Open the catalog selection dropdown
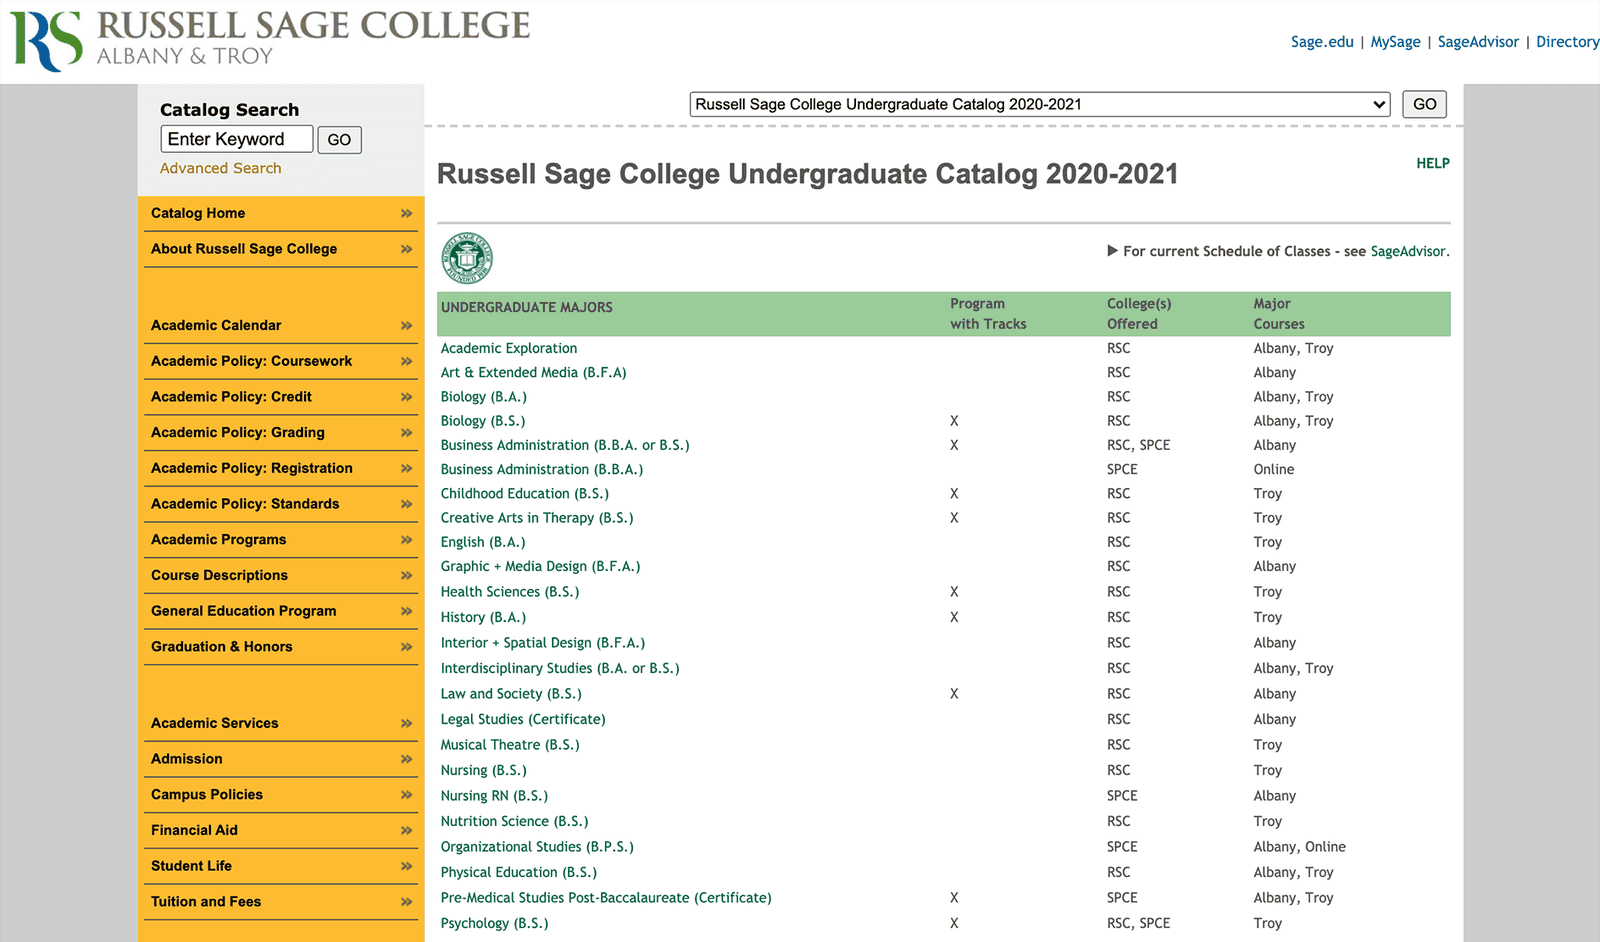 [1040, 104]
